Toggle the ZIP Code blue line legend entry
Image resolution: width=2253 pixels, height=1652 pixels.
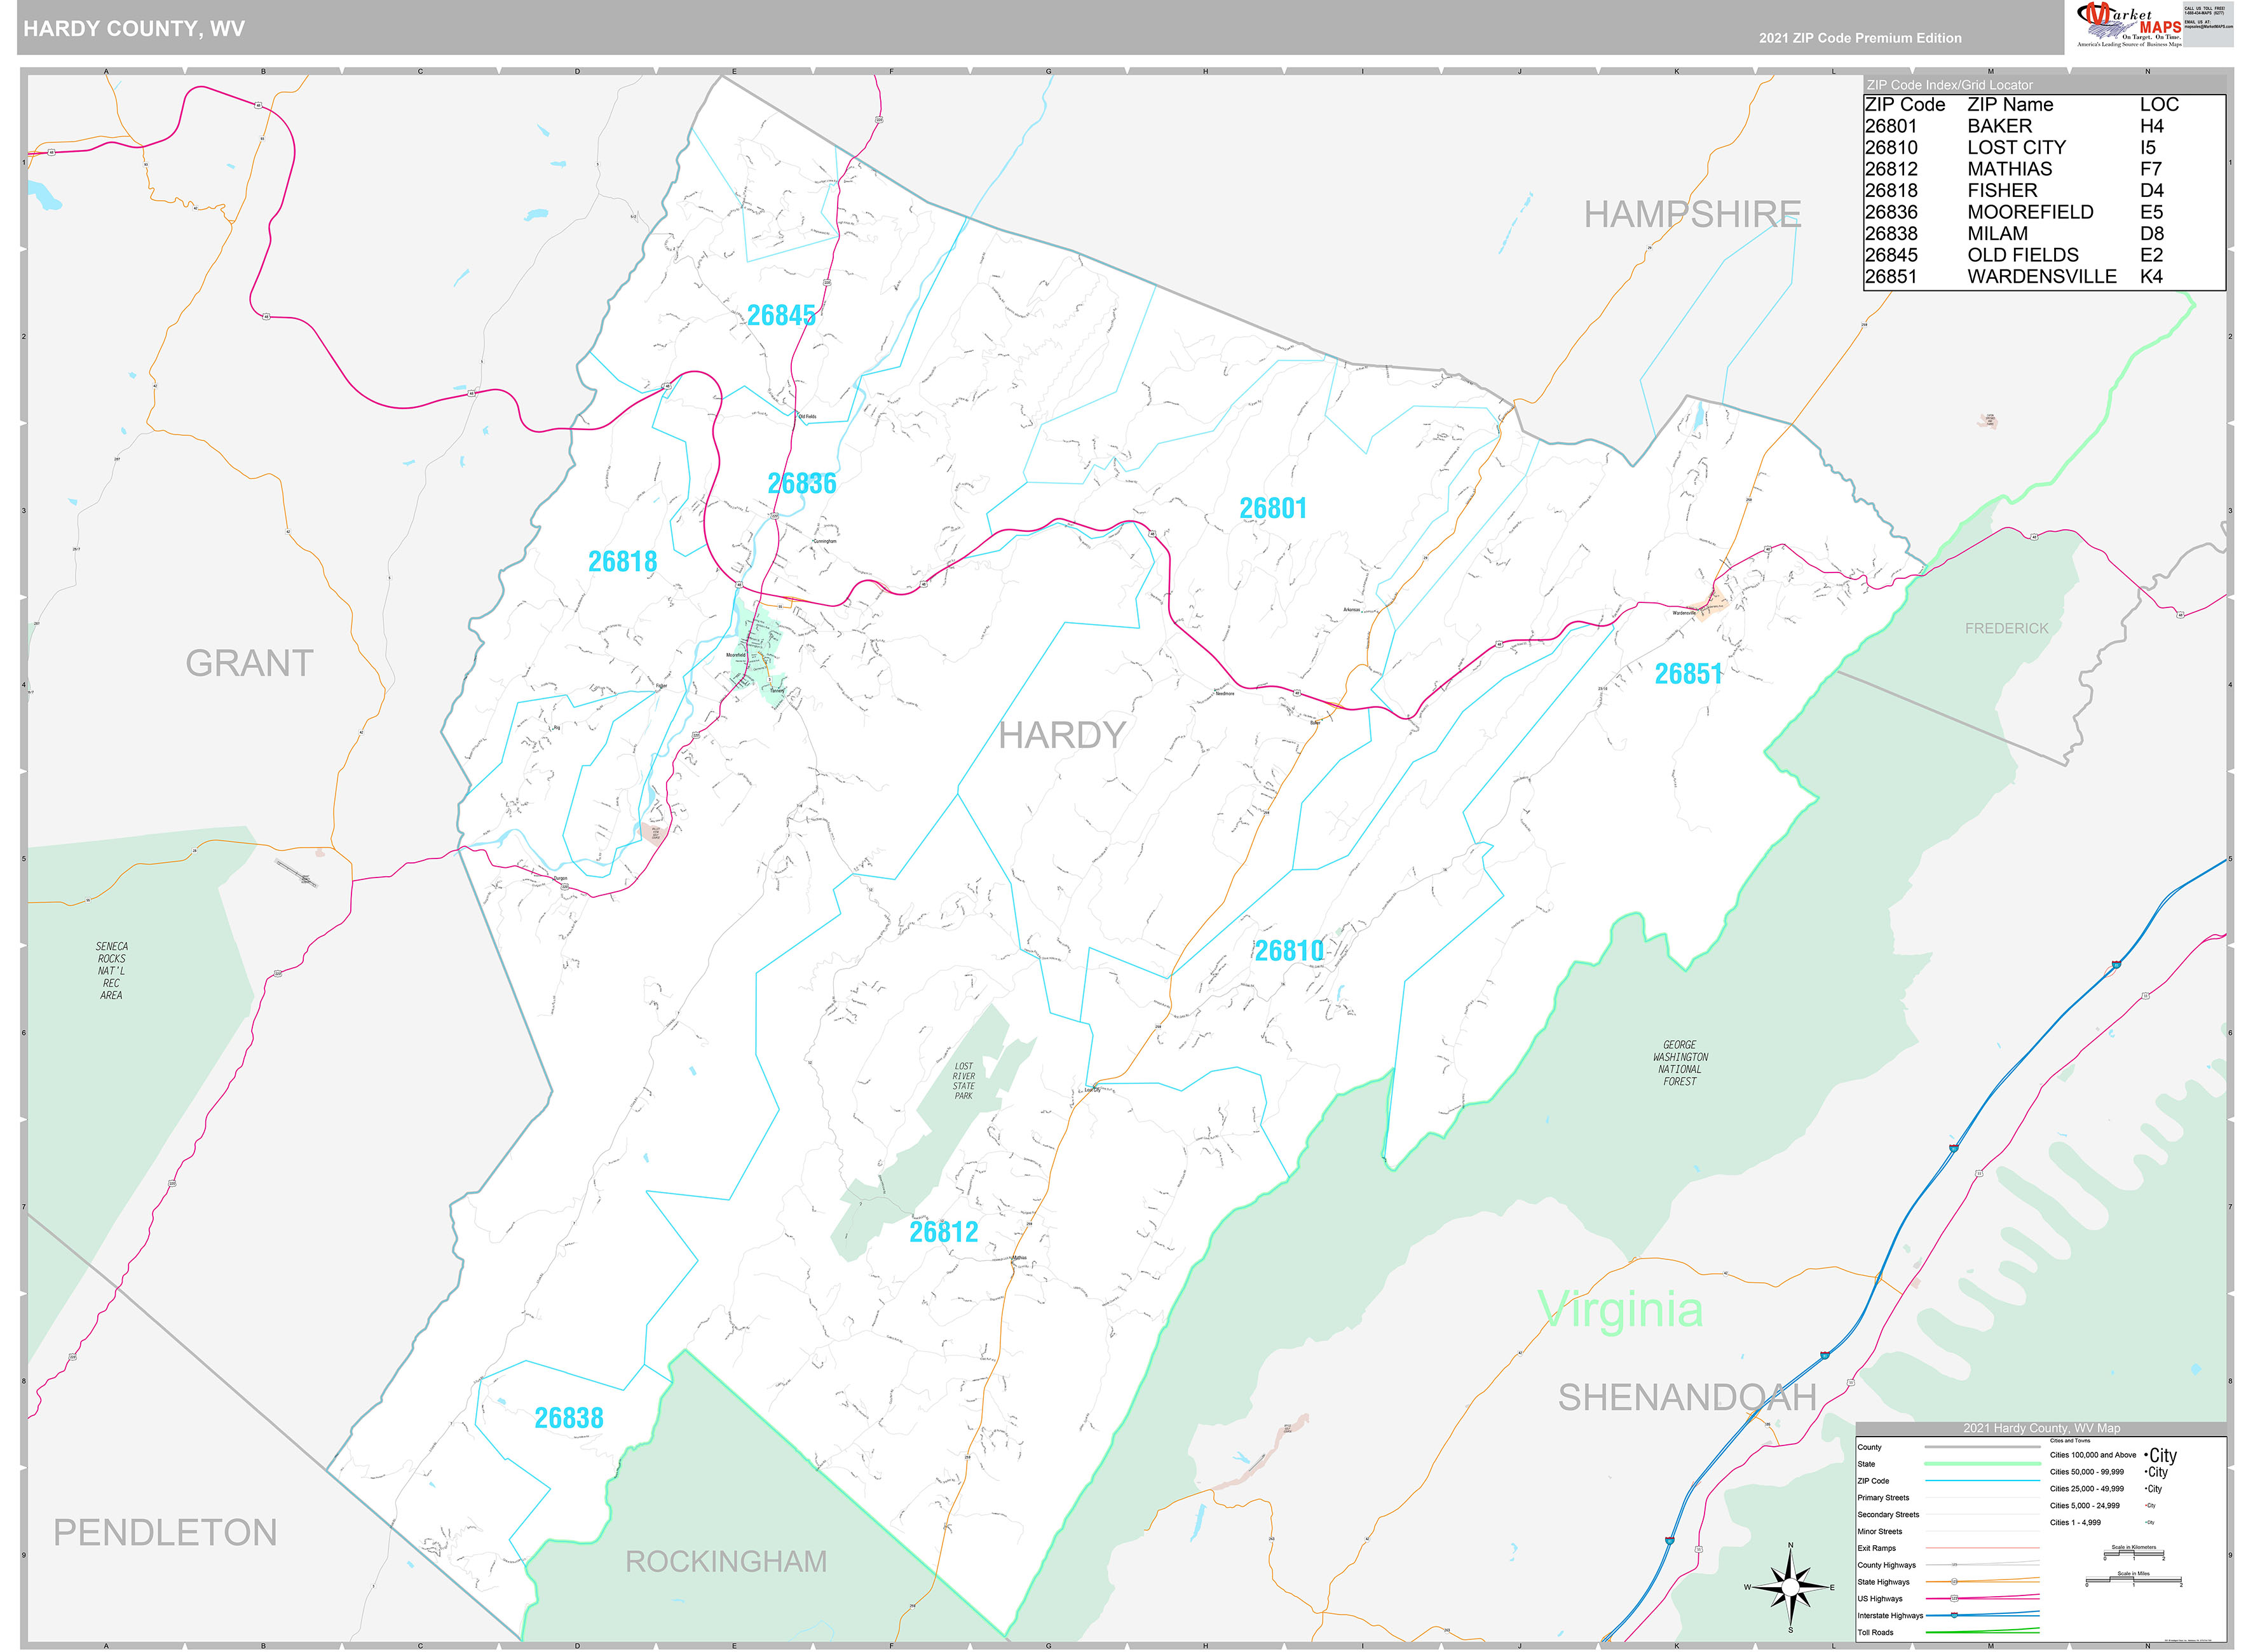coord(1983,1481)
